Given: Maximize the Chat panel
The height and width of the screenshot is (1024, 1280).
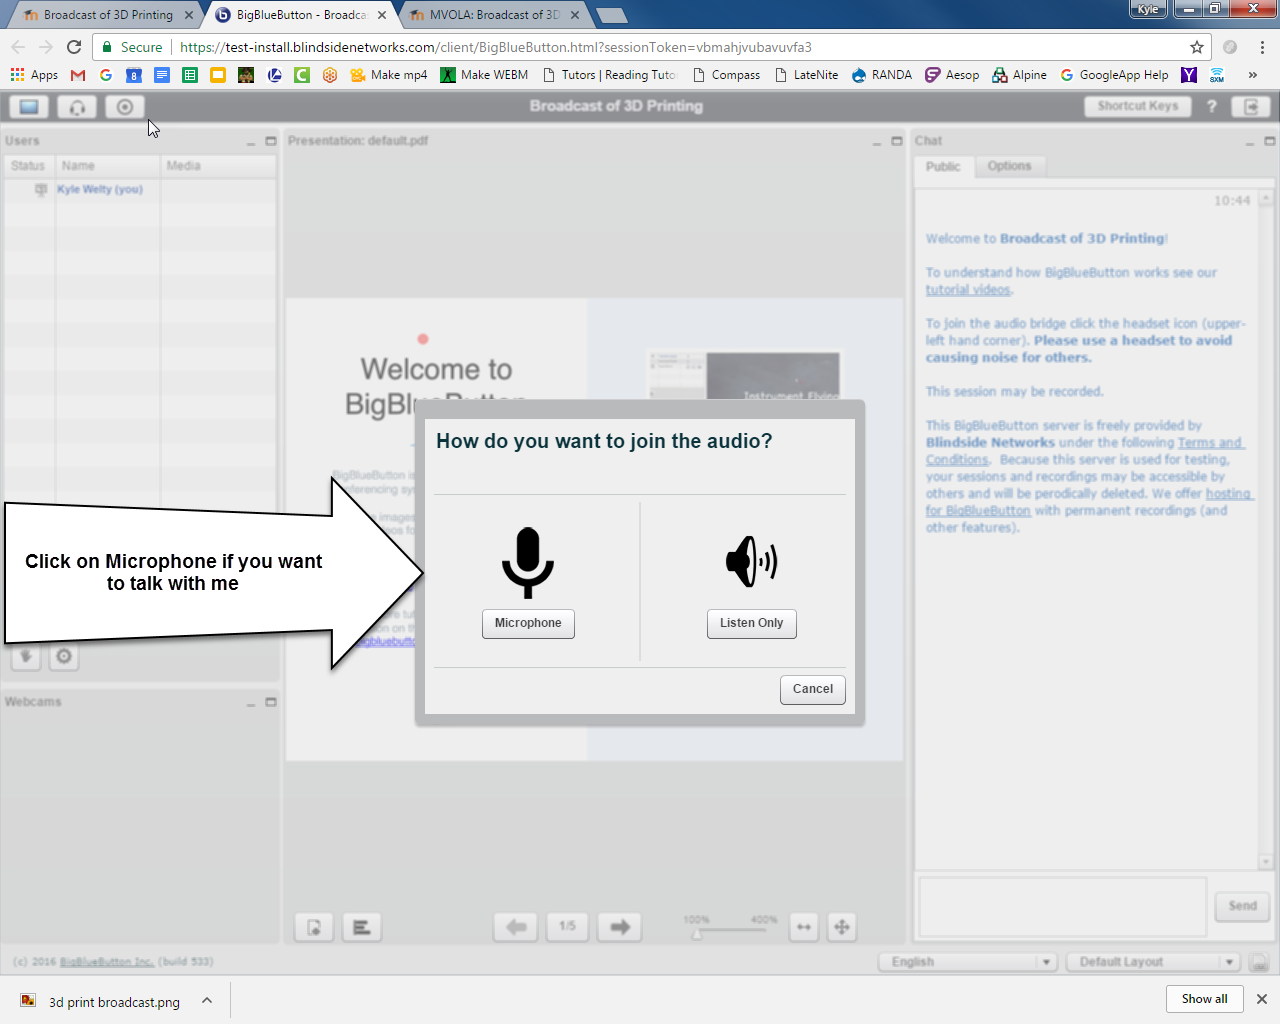Looking at the screenshot, I should coord(1269,141).
